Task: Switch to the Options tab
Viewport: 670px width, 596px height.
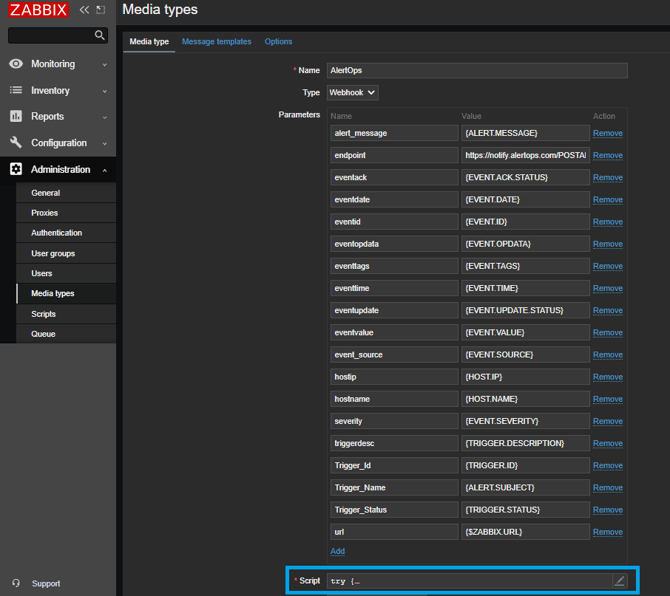Action: (x=278, y=42)
